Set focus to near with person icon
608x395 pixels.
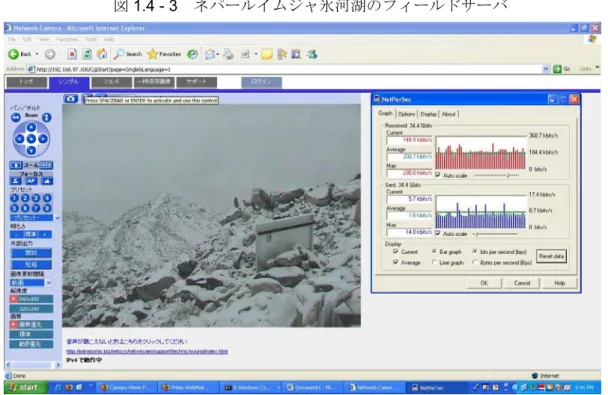16,181
